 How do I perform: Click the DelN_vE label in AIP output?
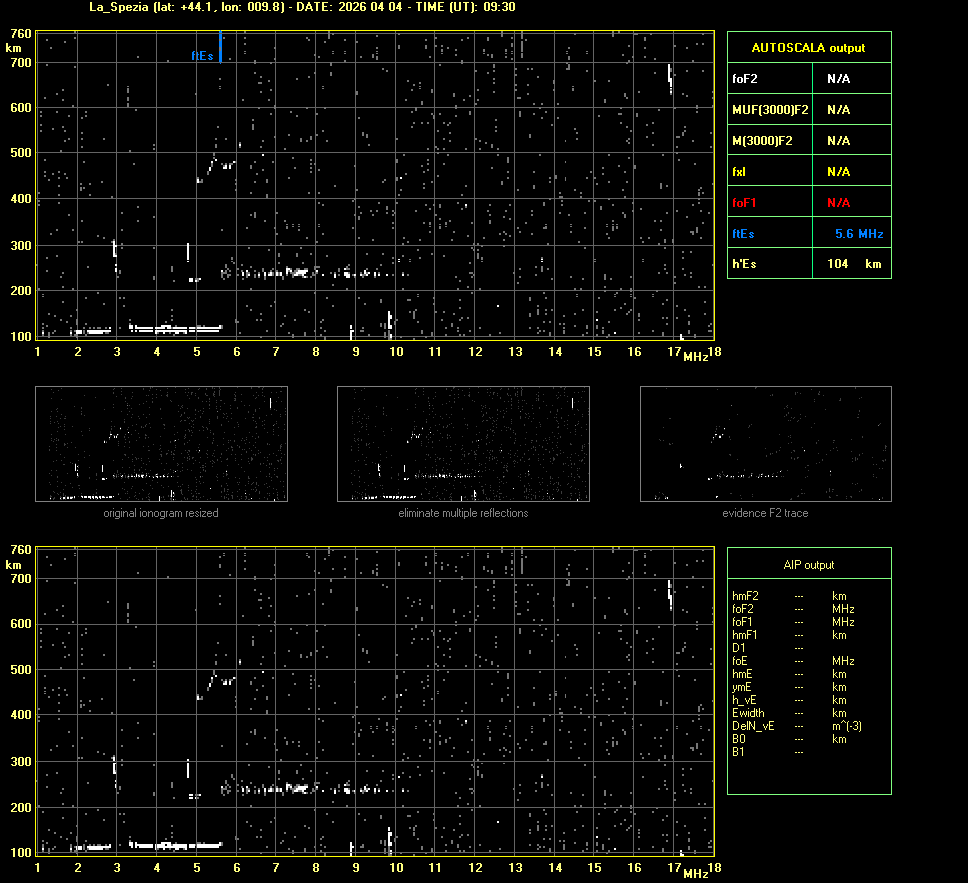pyautogui.click(x=751, y=726)
